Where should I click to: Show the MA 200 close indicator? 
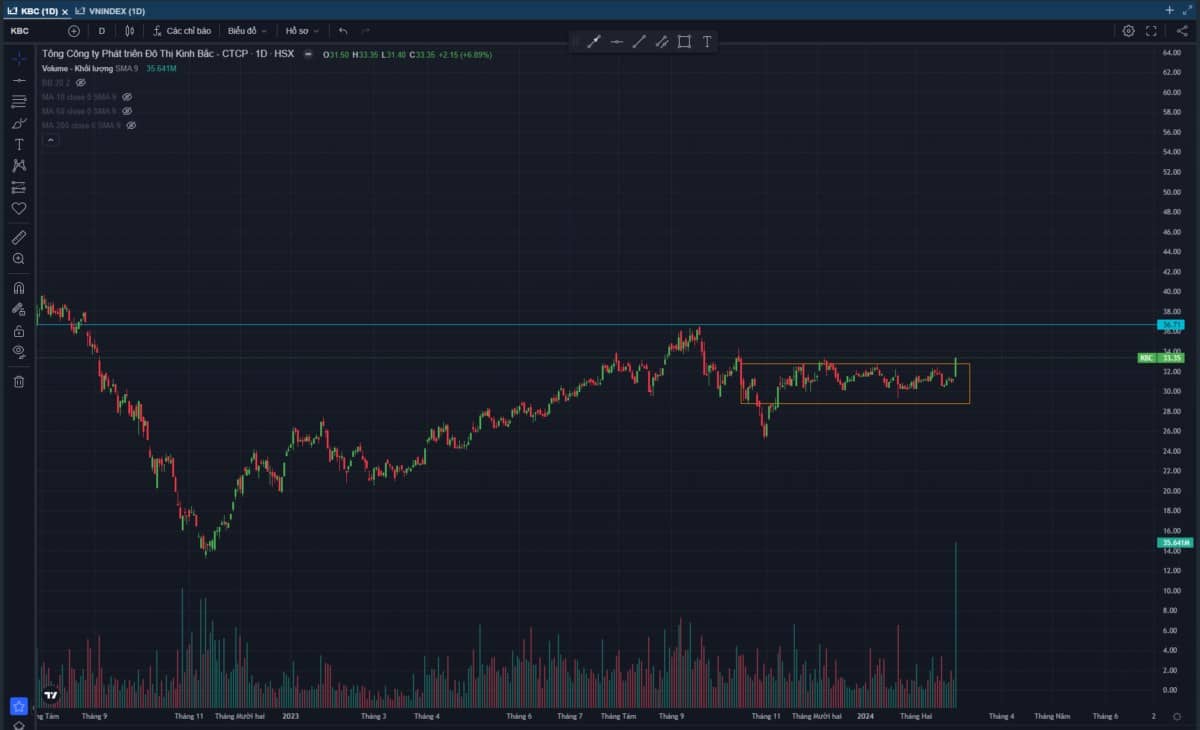131,125
